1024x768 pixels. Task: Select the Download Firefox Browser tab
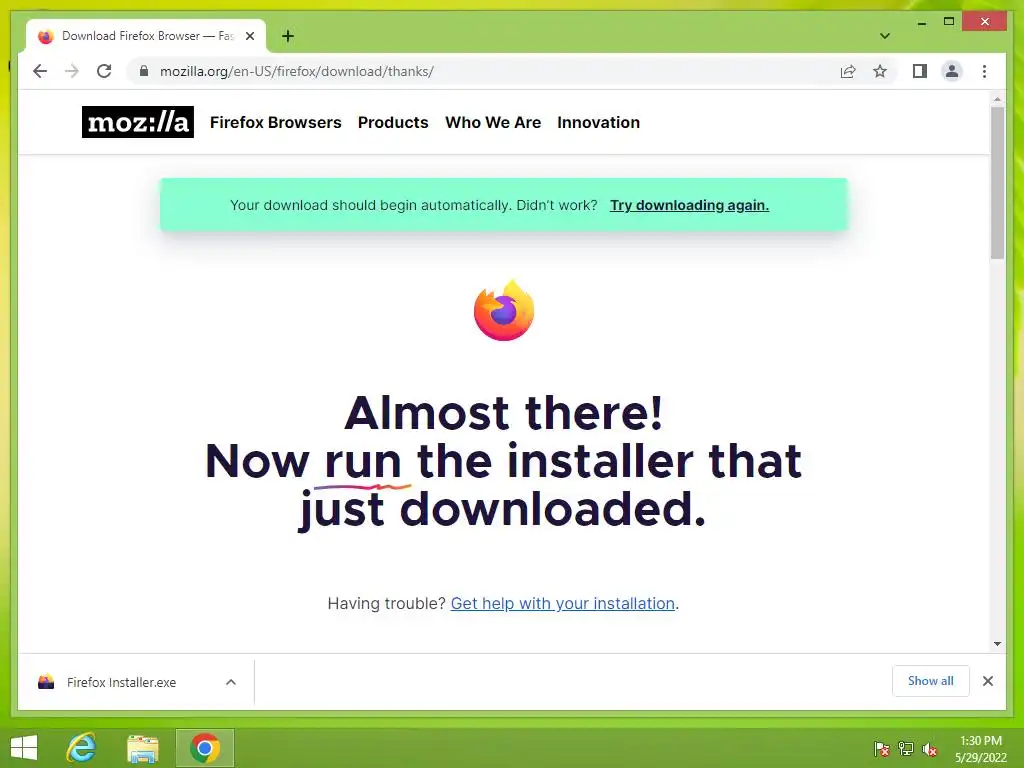click(x=146, y=36)
